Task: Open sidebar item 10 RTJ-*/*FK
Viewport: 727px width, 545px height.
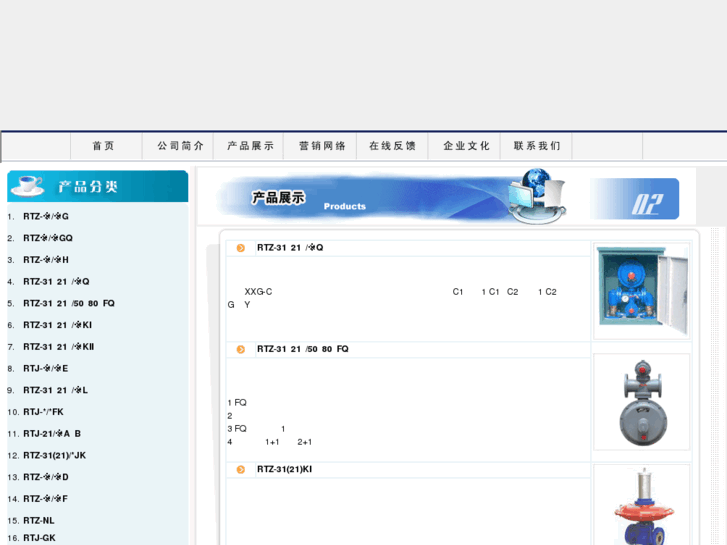Action: (43, 412)
